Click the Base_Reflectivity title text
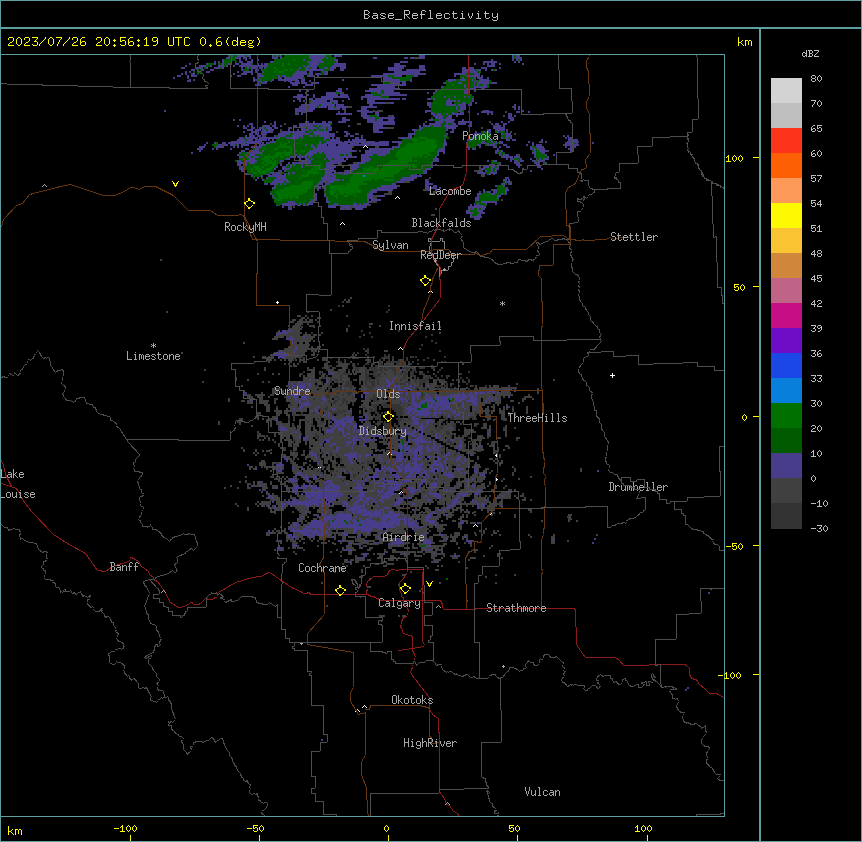This screenshot has height=842, width=862. (431, 15)
